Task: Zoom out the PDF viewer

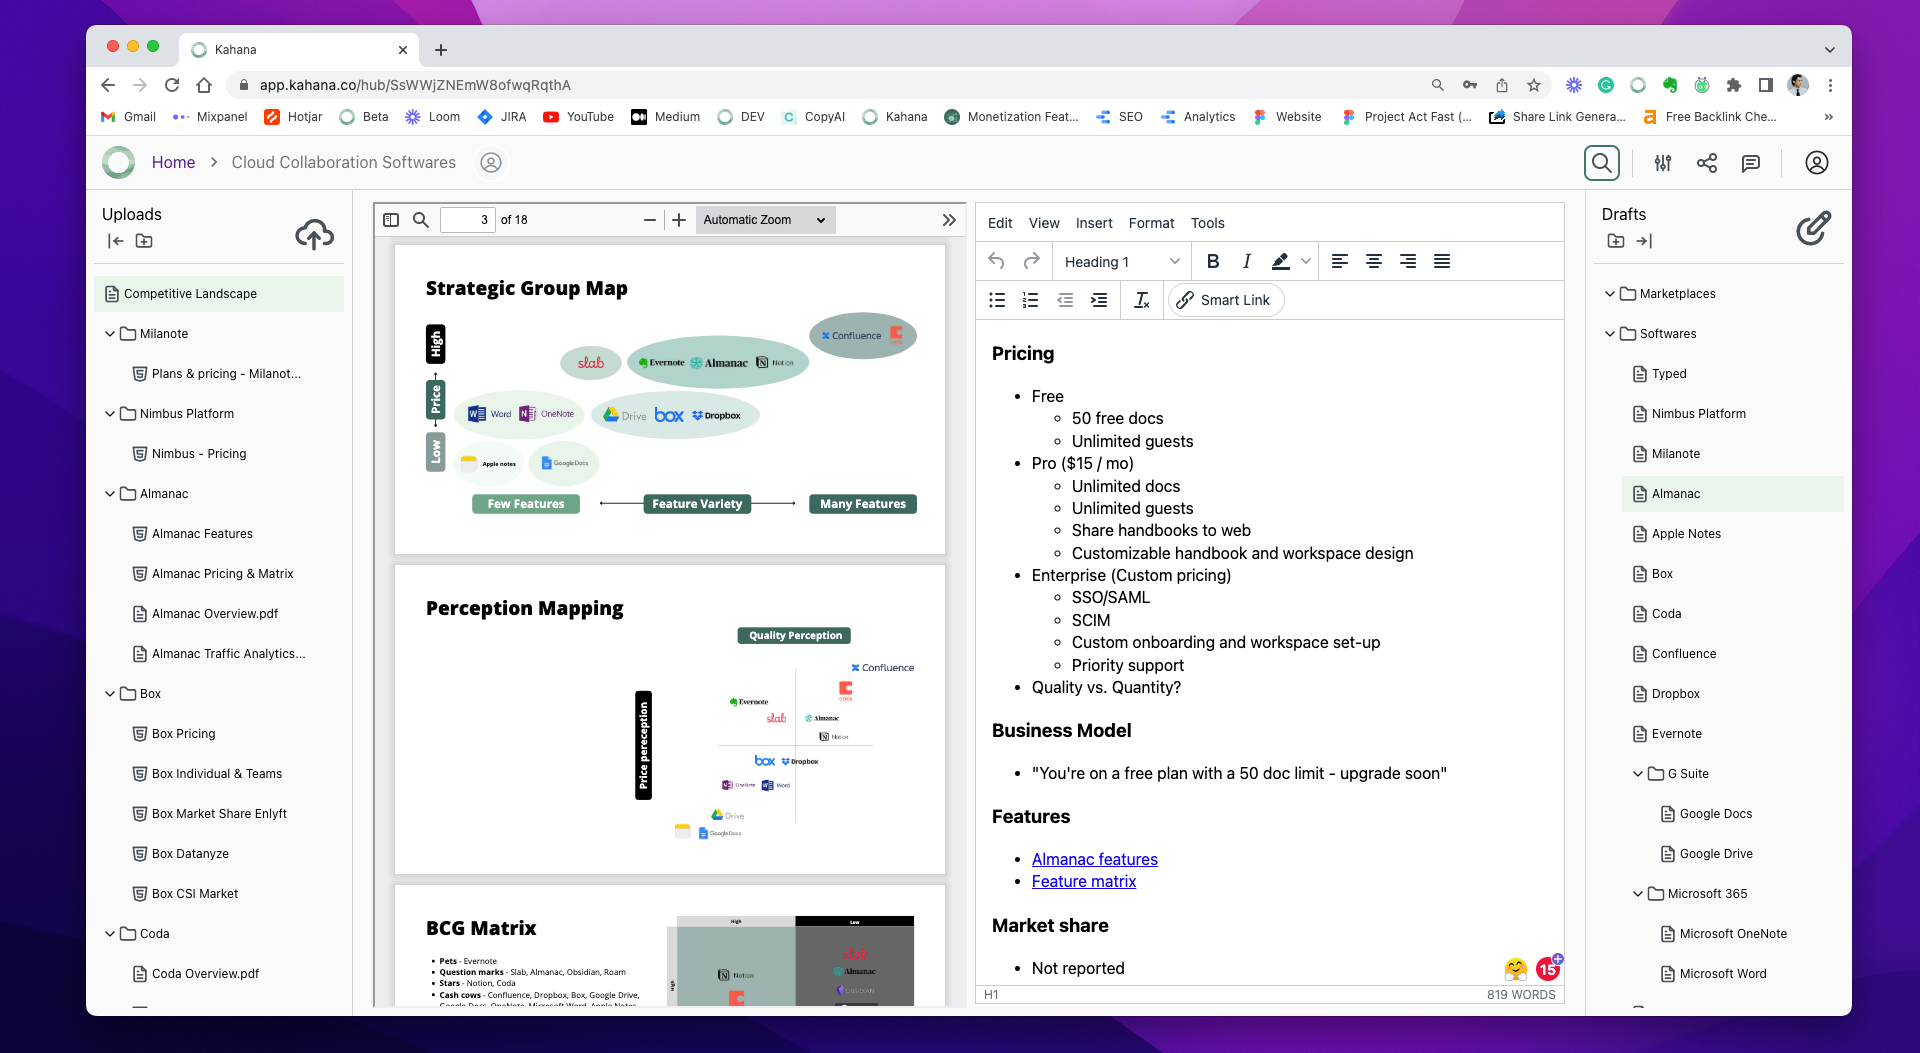Action: pyautogui.click(x=650, y=220)
